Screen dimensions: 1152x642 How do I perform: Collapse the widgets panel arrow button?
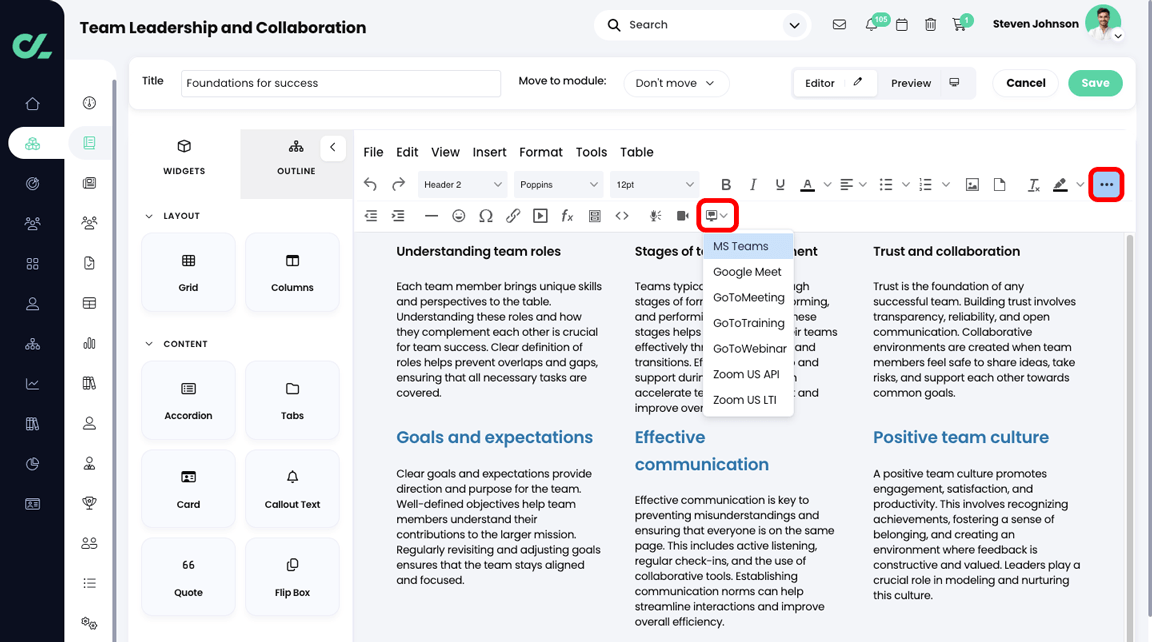[x=333, y=148]
